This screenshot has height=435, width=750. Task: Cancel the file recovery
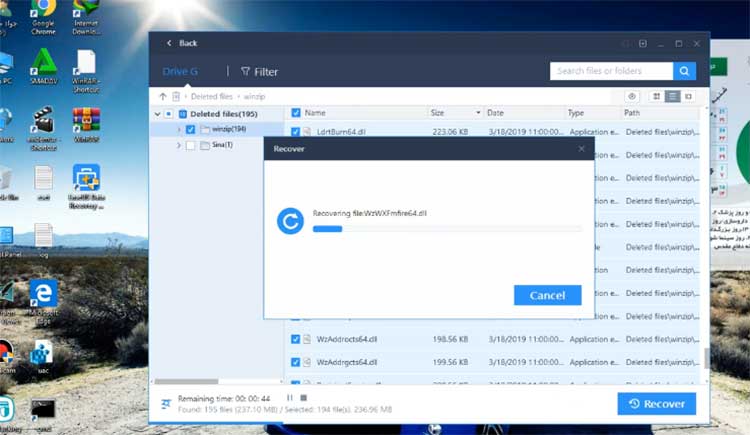[547, 295]
